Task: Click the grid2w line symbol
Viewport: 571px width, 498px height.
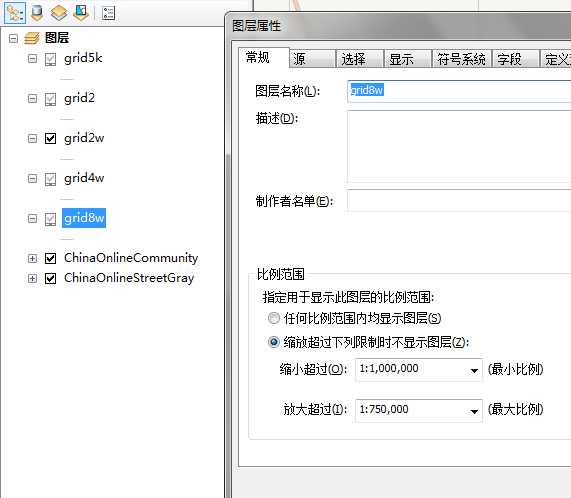Action: pyautogui.click(x=67, y=159)
